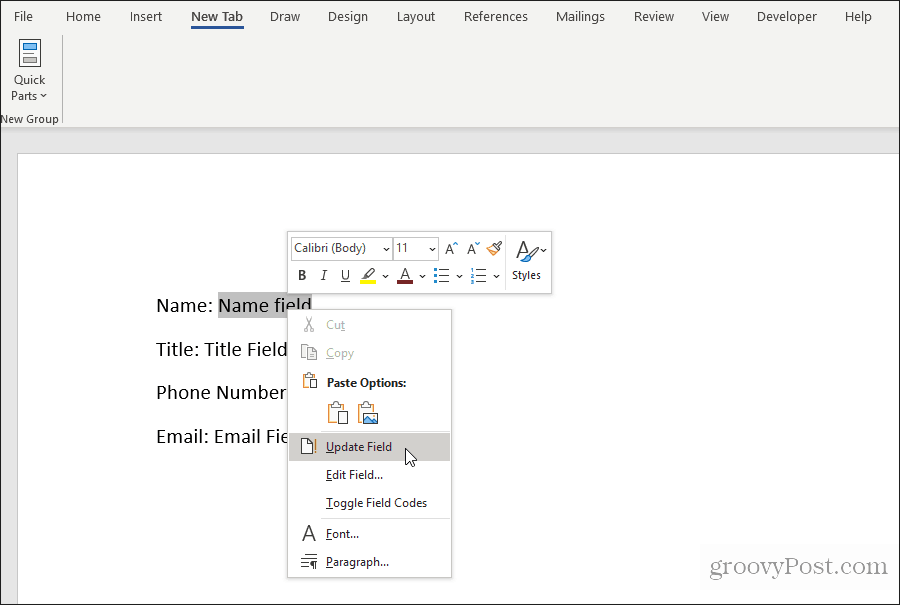Choose Update Field from the context menu
Screen dimensions: 900x605
pyautogui.click(x=360, y=446)
